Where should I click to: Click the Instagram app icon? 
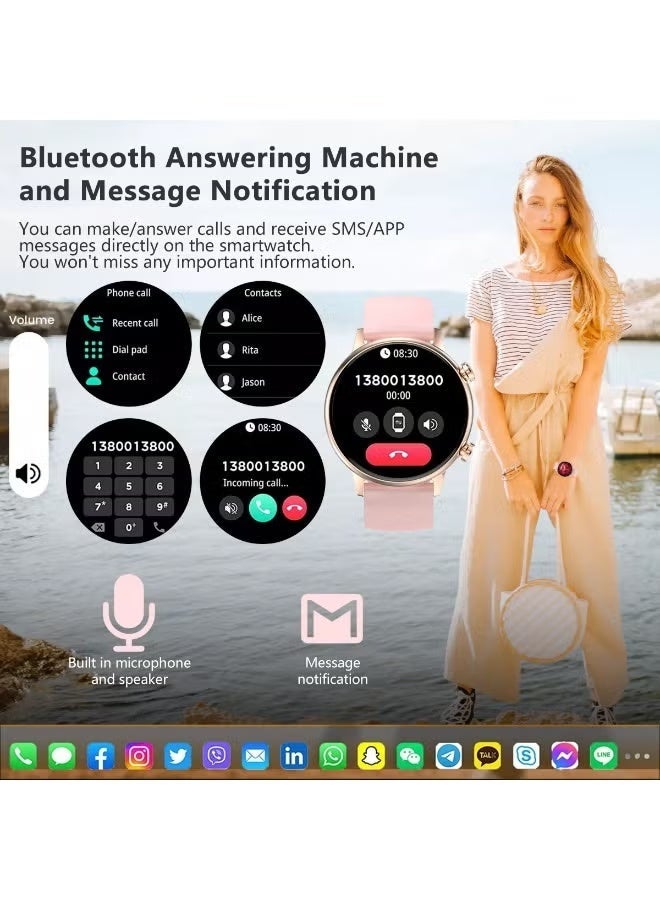139,756
